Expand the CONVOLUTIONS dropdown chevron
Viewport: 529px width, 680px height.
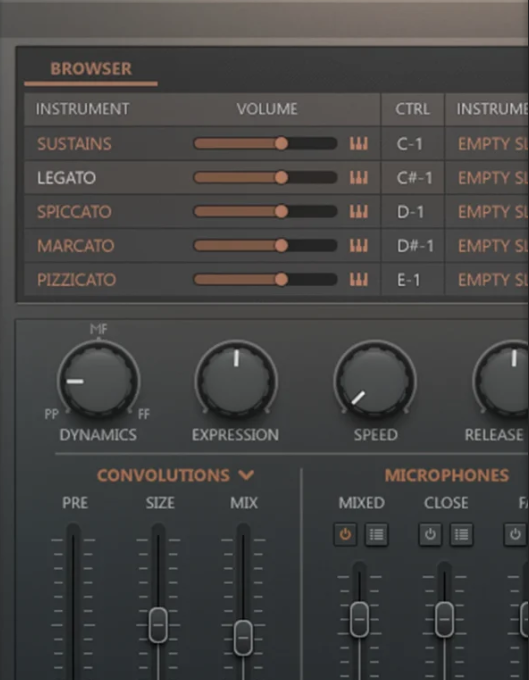[x=246, y=475]
